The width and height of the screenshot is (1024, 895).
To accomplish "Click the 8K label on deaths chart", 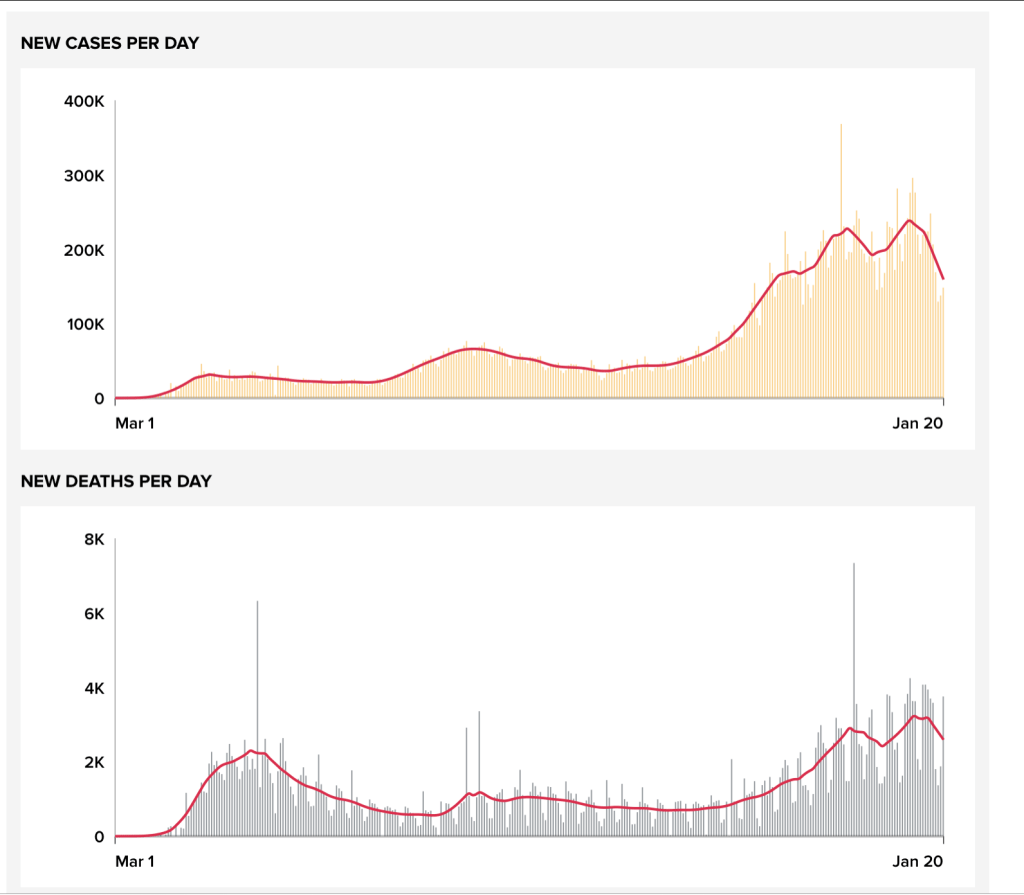I will coord(93,539).
